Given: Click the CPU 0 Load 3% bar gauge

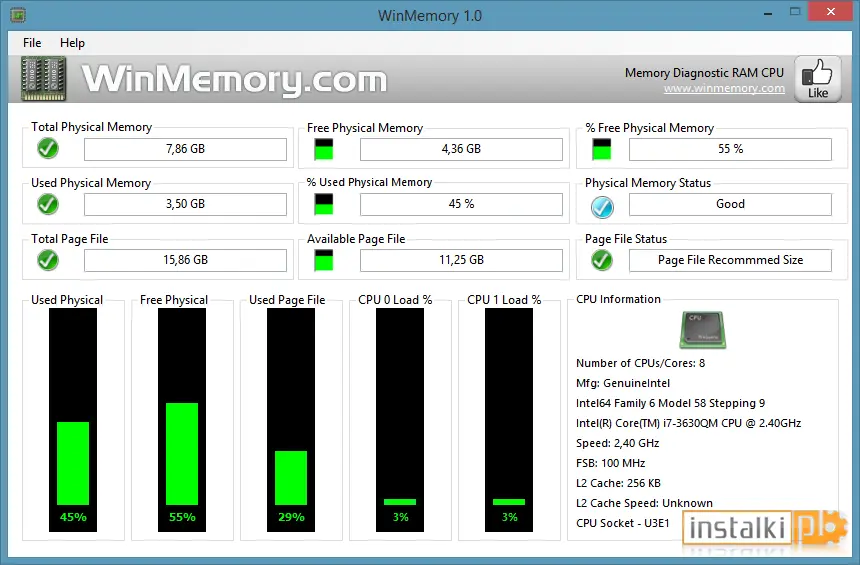Looking at the screenshot, I should coord(400,420).
